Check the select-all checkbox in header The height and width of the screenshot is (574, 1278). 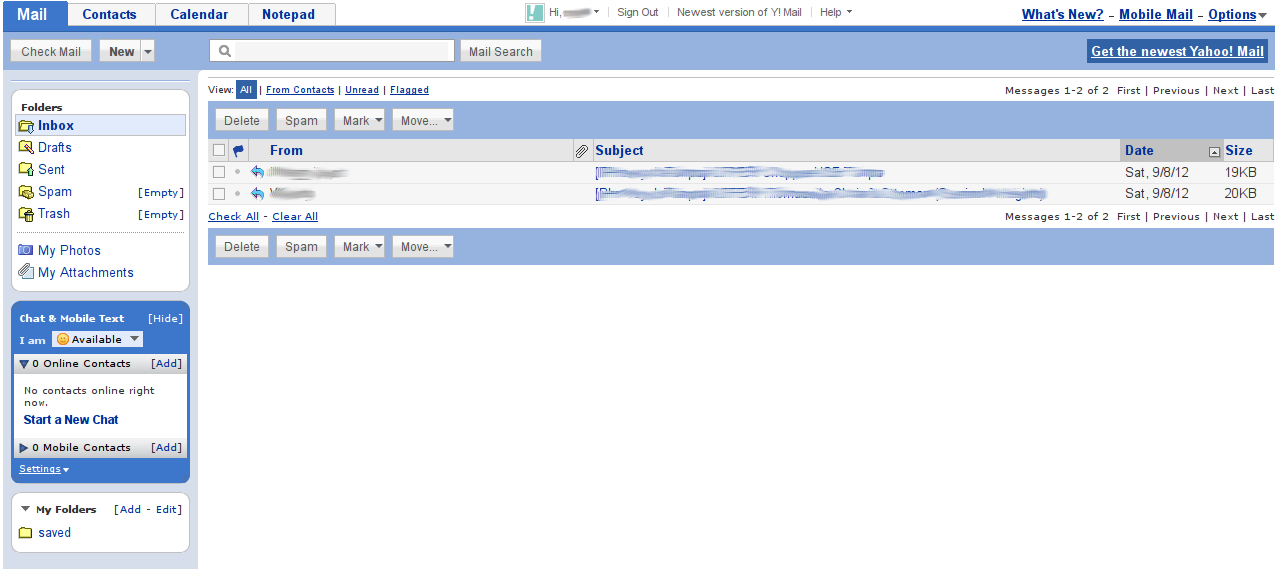219,151
